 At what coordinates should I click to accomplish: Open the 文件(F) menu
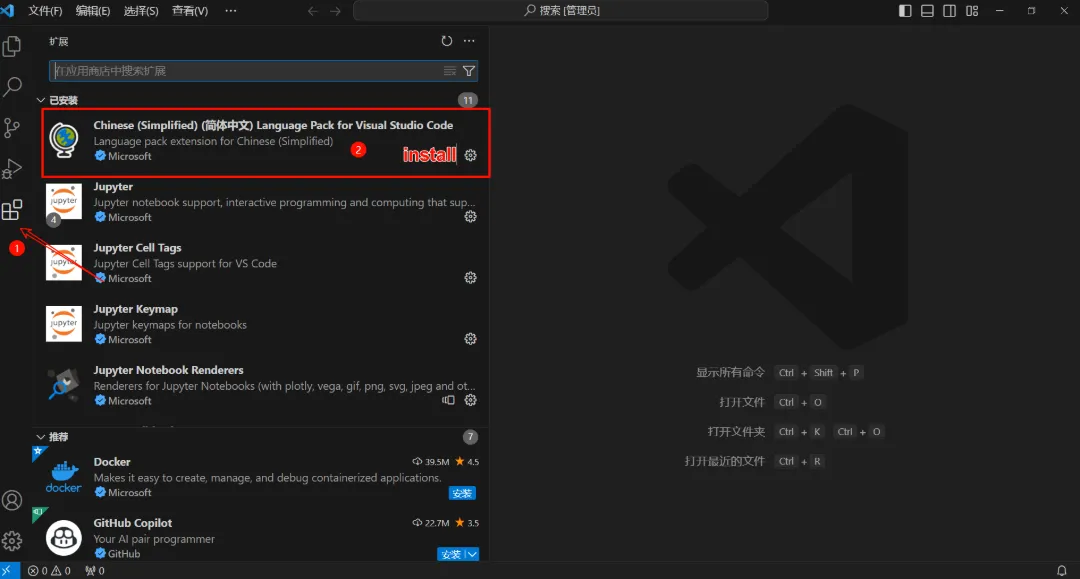click(45, 11)
